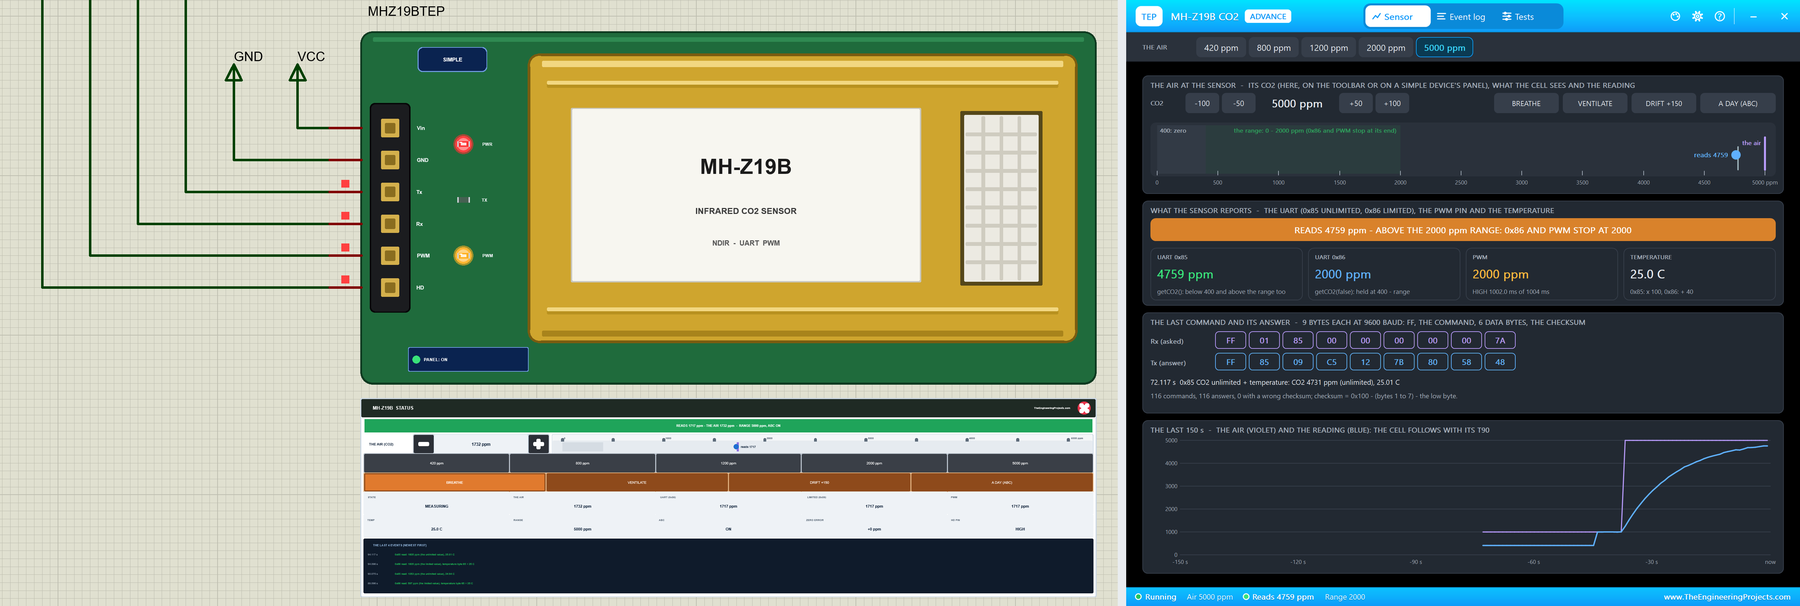Toggle the SIMPLE mode button on the board
1800x606 pixels.
coord(453,60)
